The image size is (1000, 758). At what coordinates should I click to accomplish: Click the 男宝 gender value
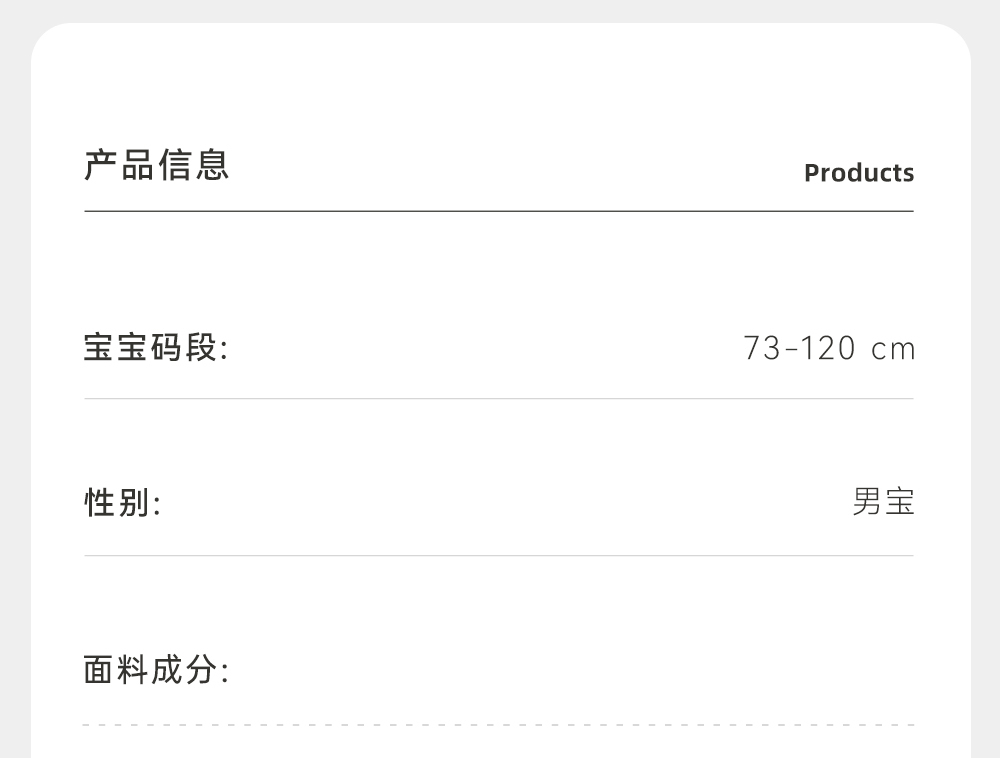(x=883, y=502)
